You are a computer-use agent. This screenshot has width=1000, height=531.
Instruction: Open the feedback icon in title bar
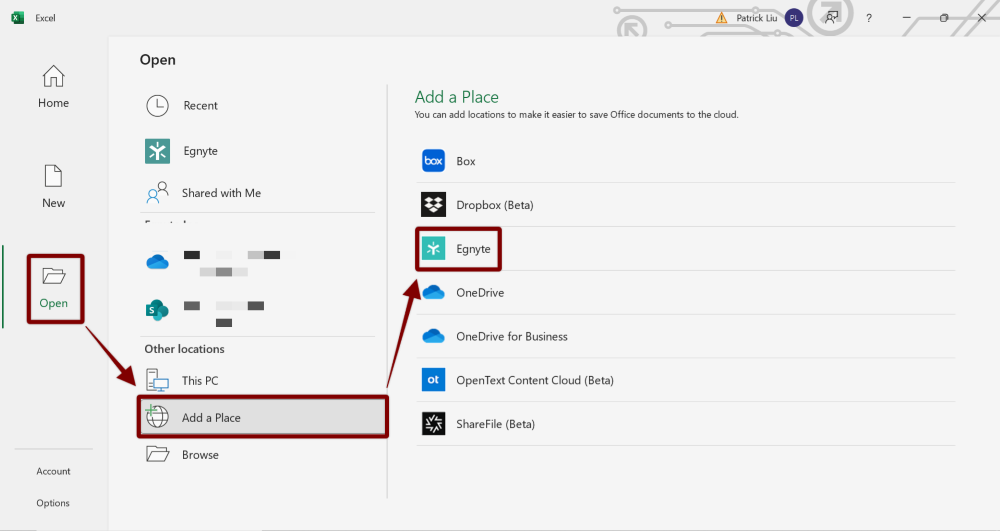click(x=832, y=18)
